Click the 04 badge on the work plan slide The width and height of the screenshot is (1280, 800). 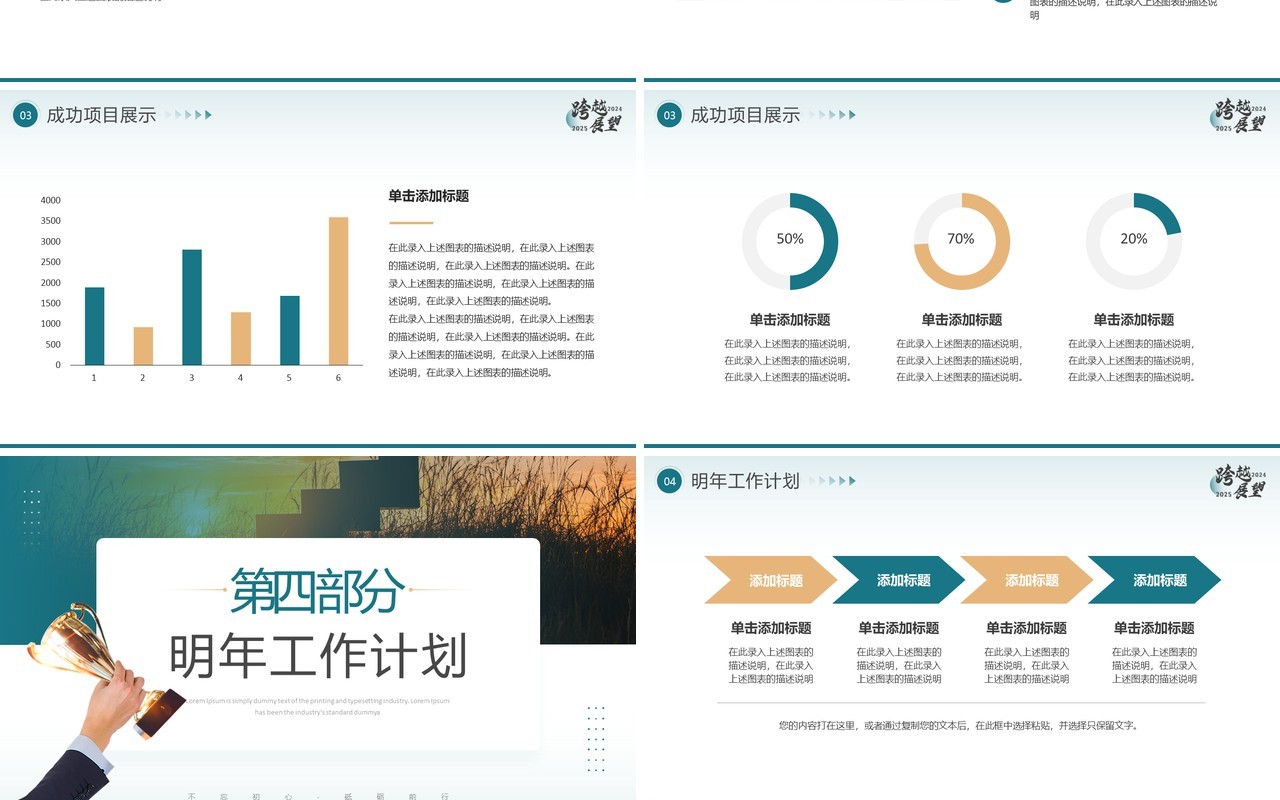coord(669,481)
